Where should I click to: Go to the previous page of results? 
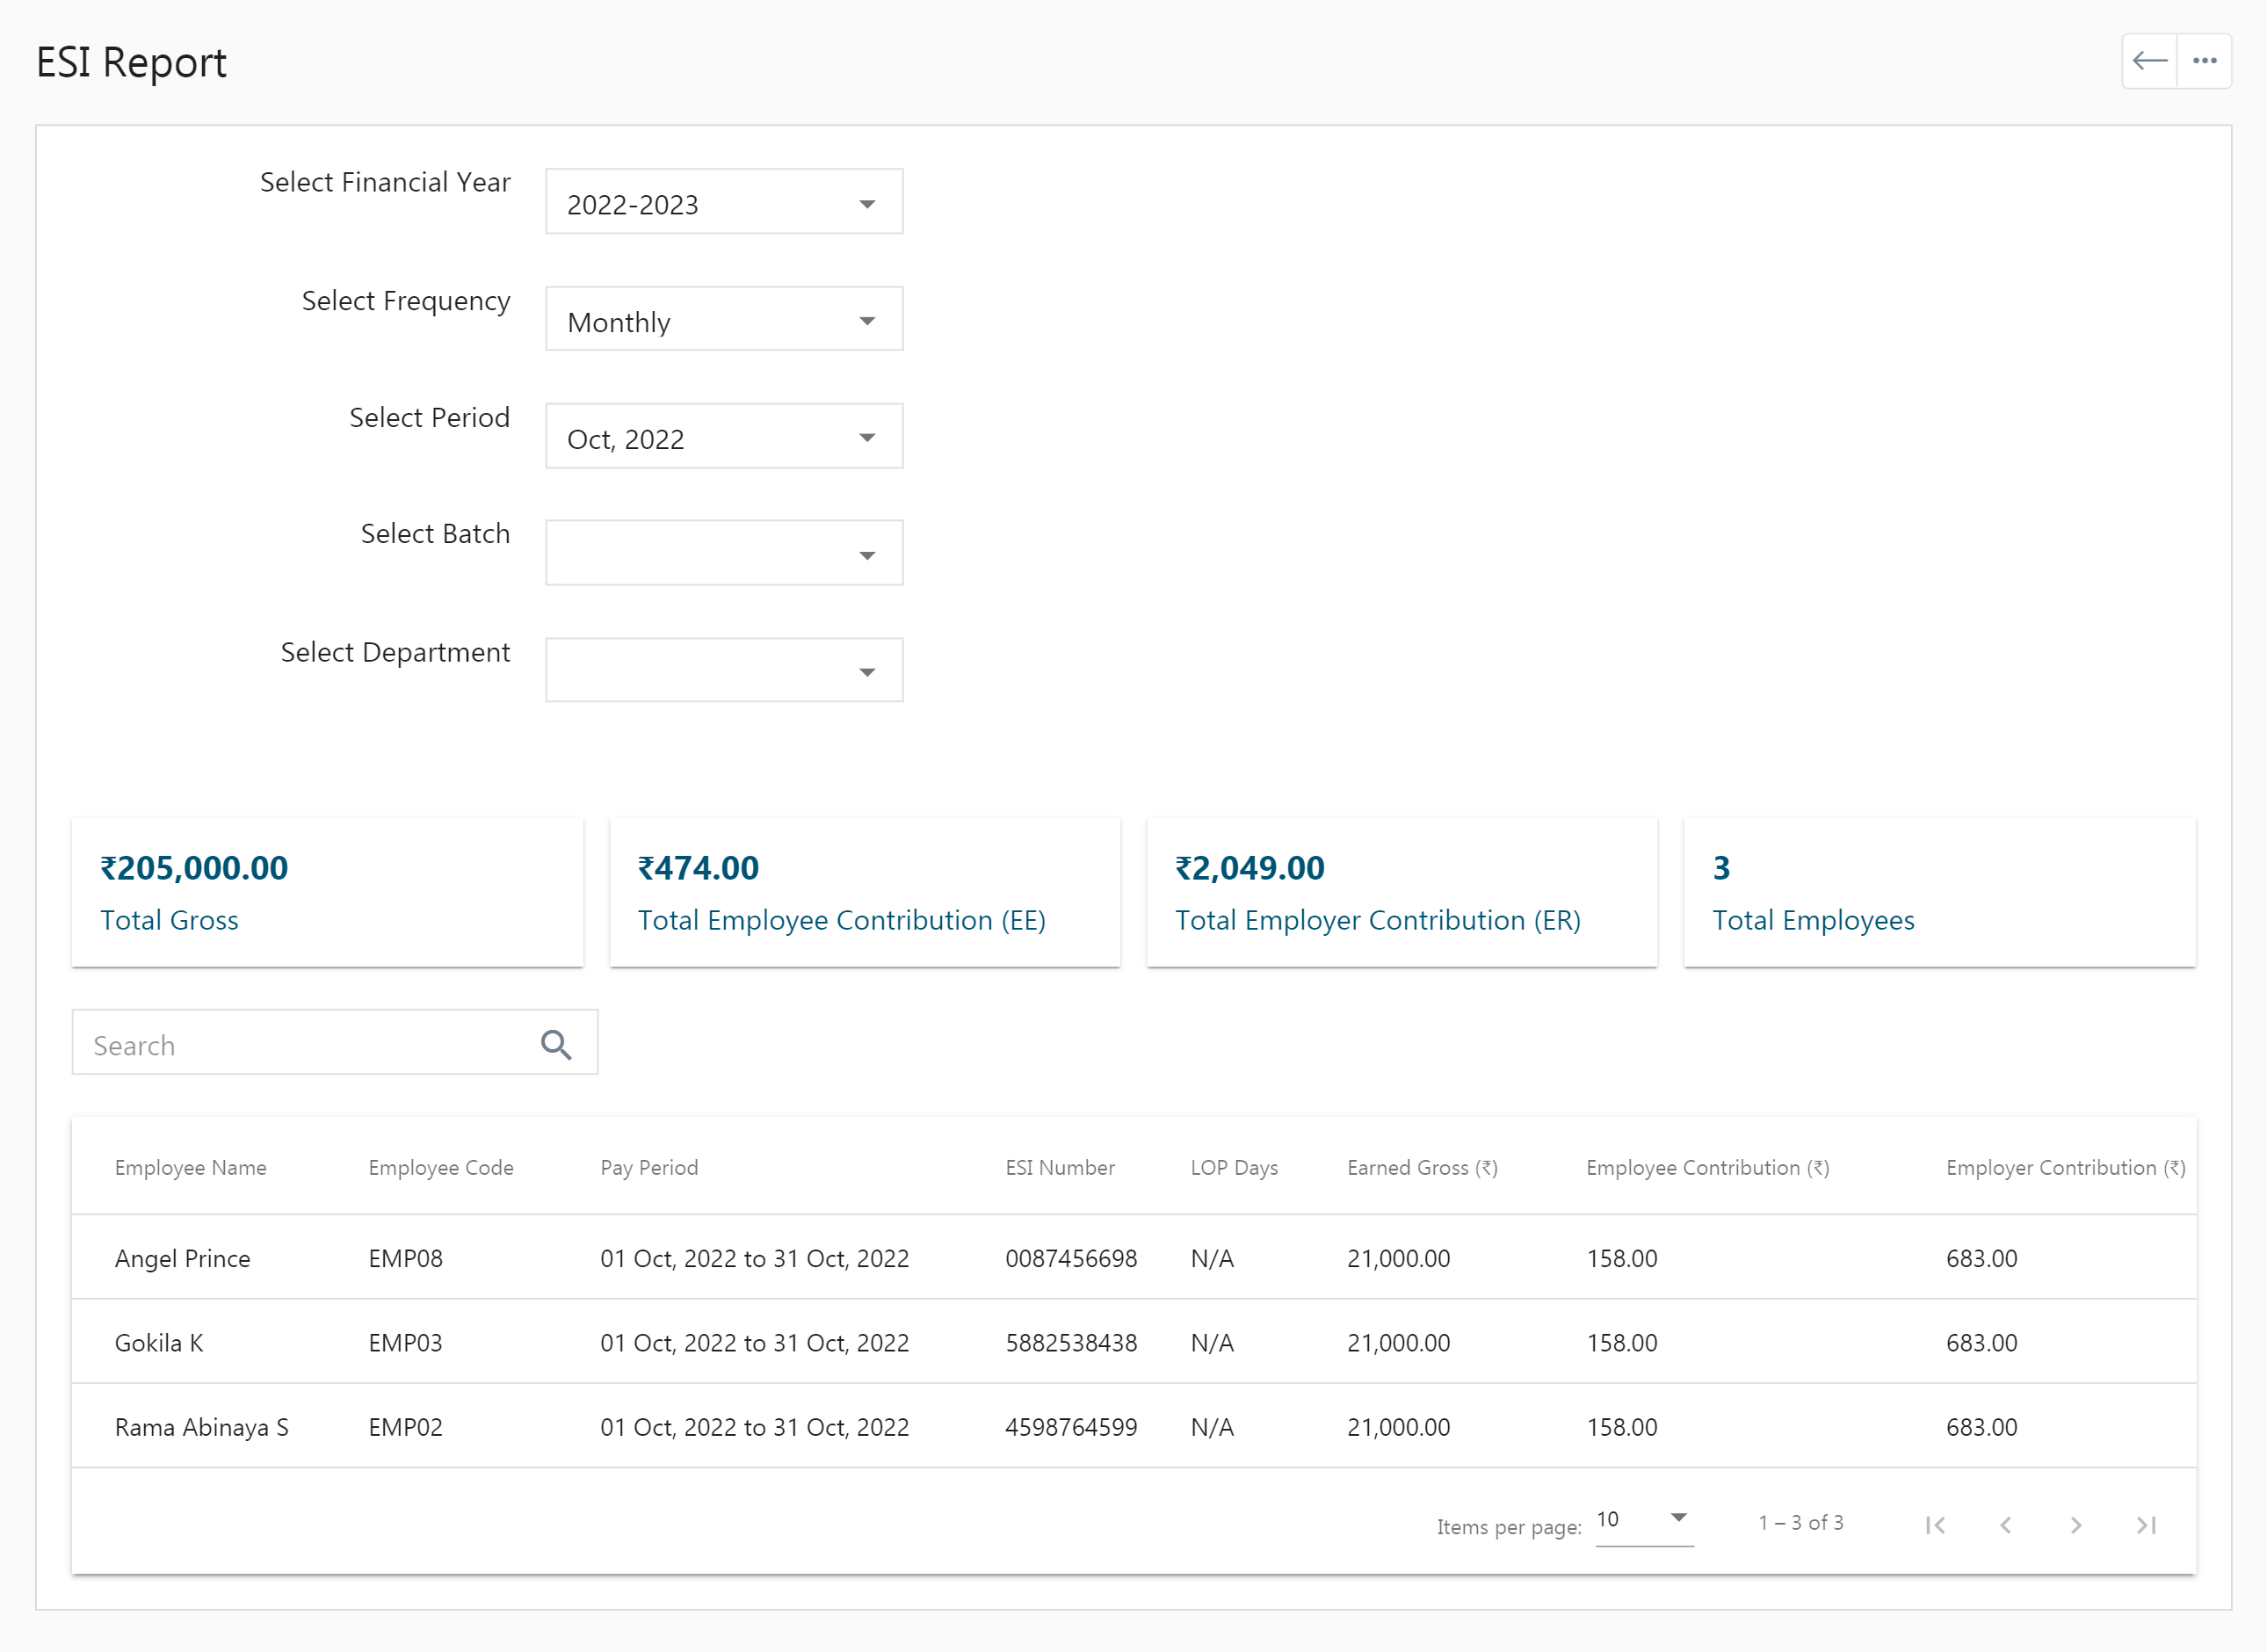click(2005, 1525)
